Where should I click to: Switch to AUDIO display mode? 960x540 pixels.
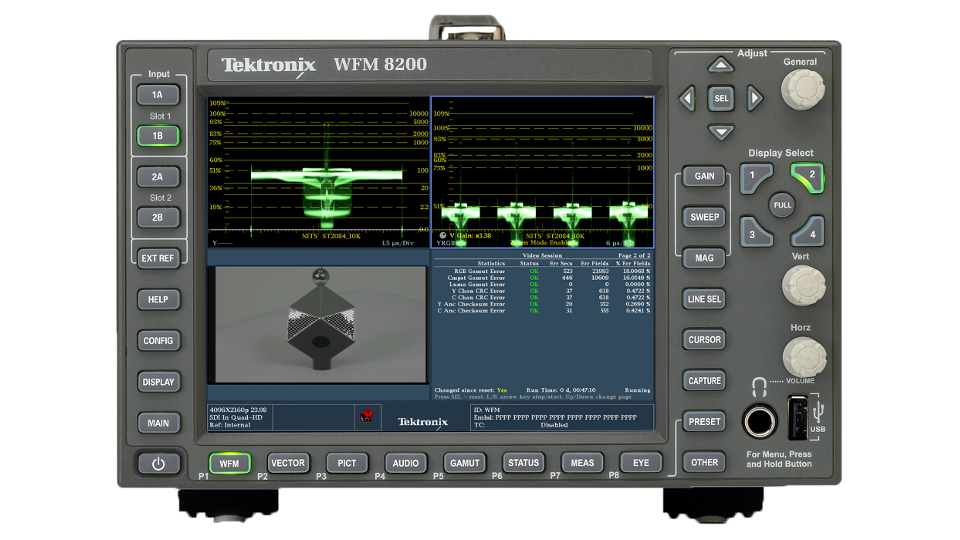[405, 463]
